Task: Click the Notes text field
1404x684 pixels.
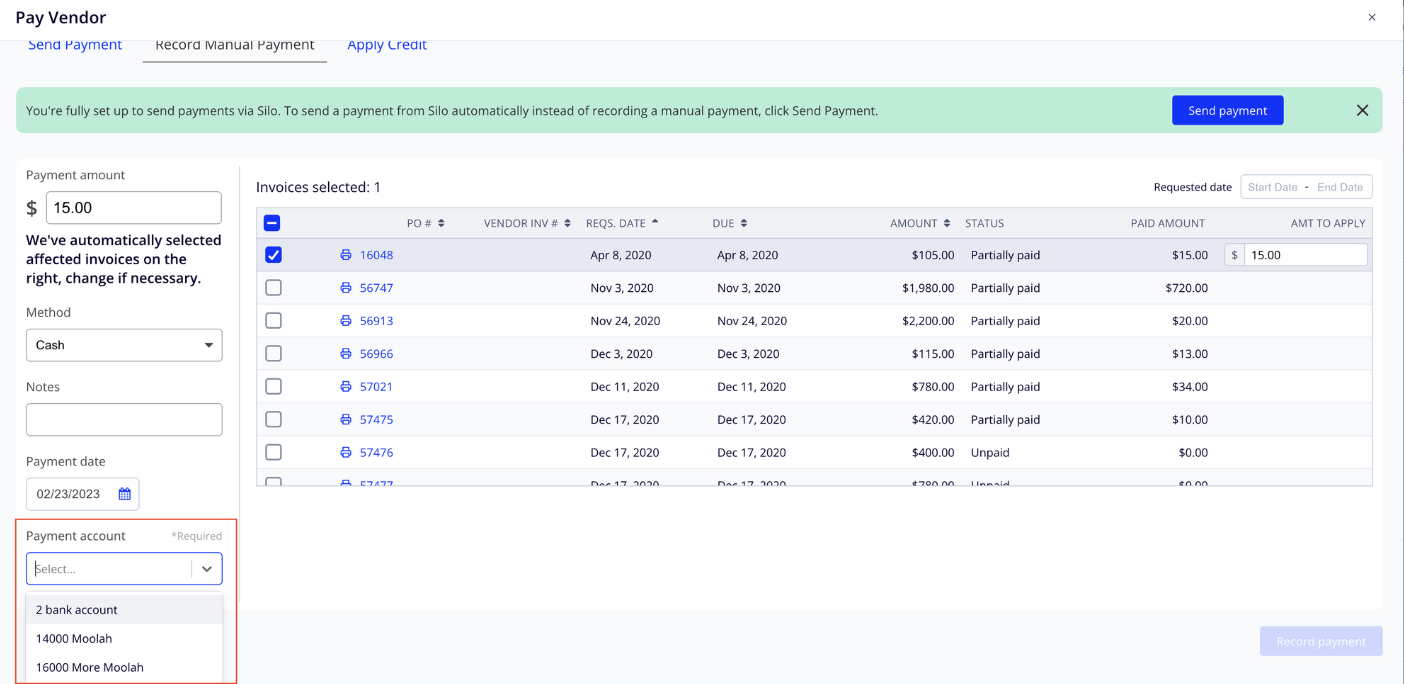Action: click(x=124, y=420)
